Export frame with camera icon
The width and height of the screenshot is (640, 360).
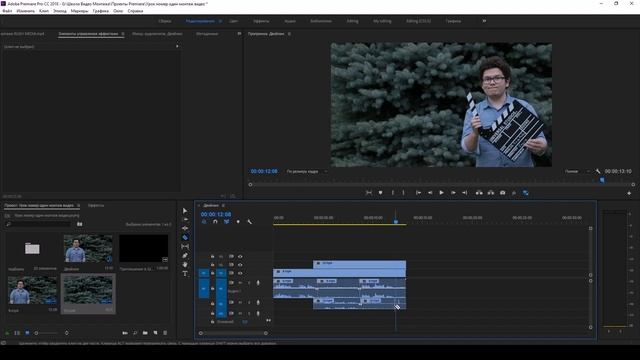502,193
